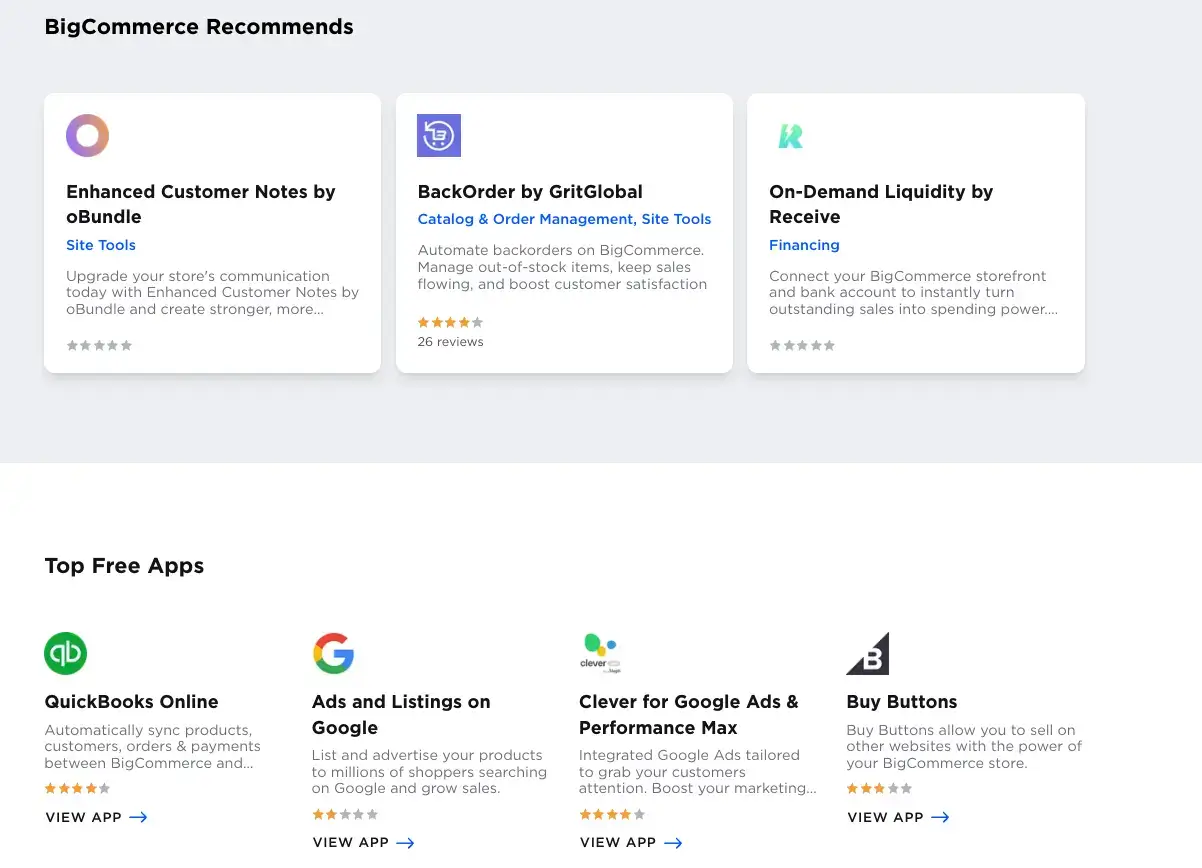Screen dimensions: 1202x868
Task: Click the Catalog & Order Management category link
Action: coord(526,219)
